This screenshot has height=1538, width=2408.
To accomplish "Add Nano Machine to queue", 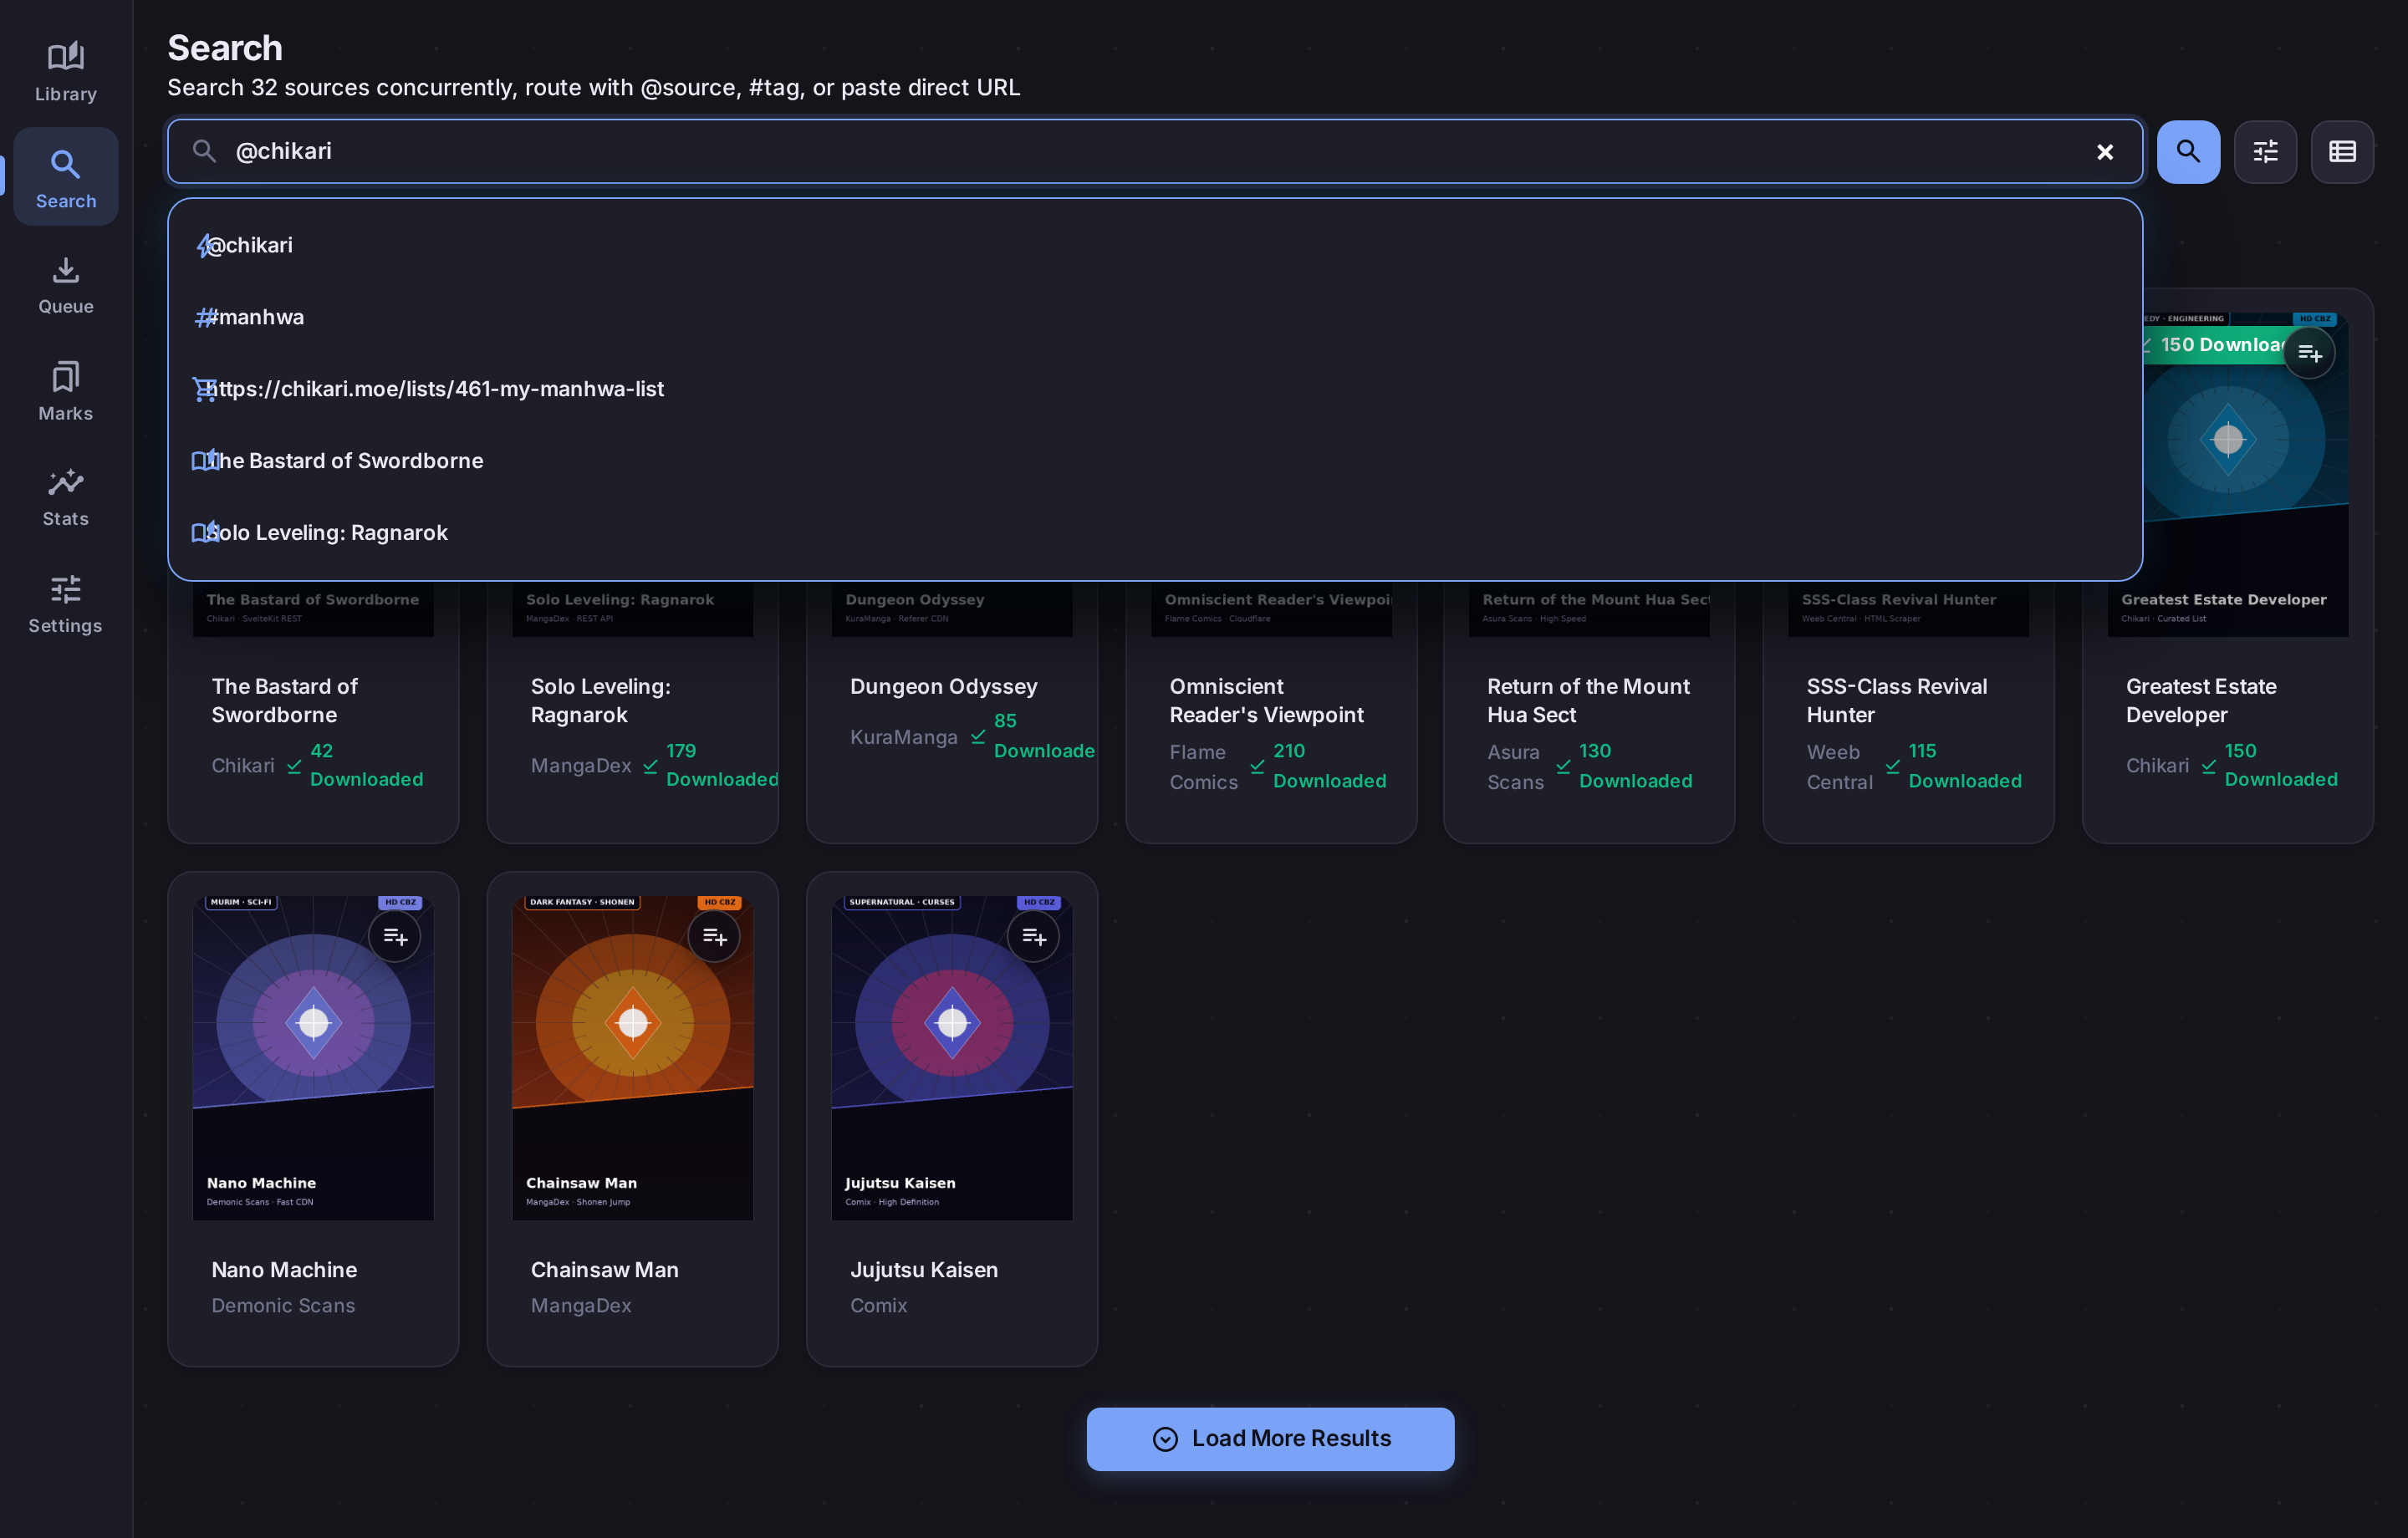I will pyautogui.click(x=395, y=937).
